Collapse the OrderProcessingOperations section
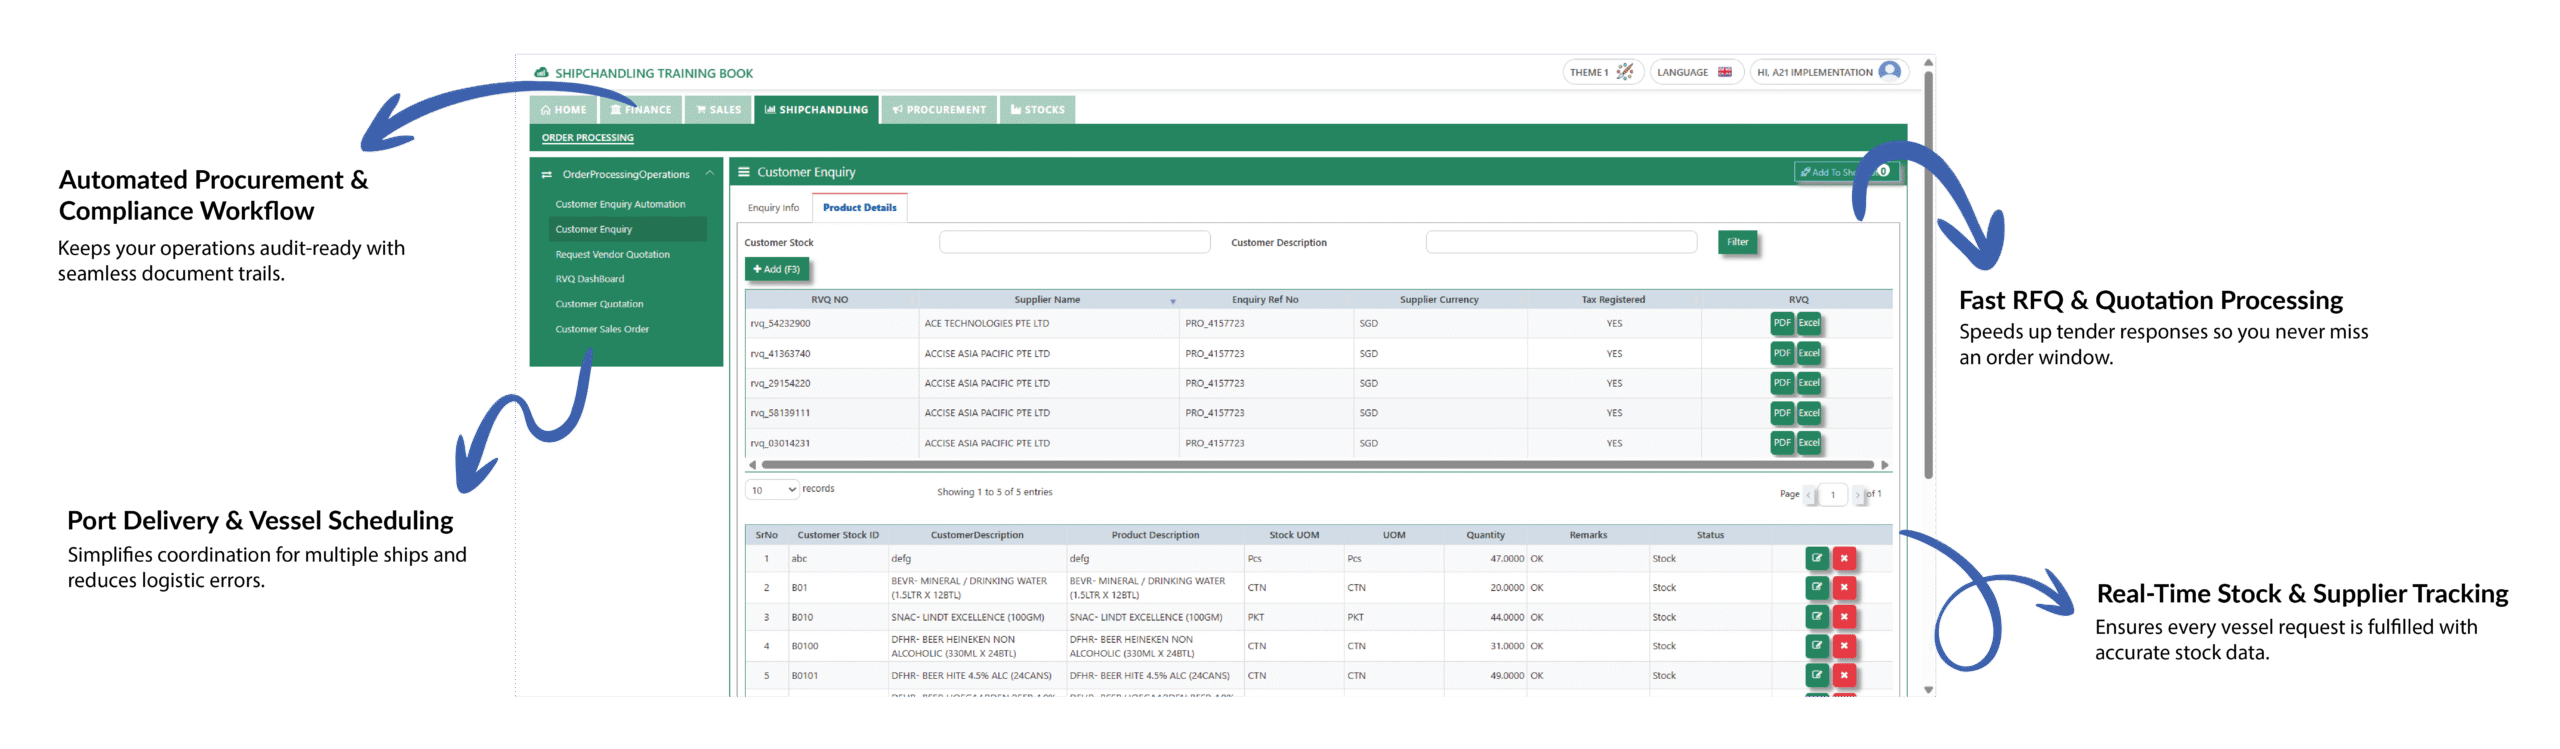This screenshot has height=749, width=2560. (709, 174)
